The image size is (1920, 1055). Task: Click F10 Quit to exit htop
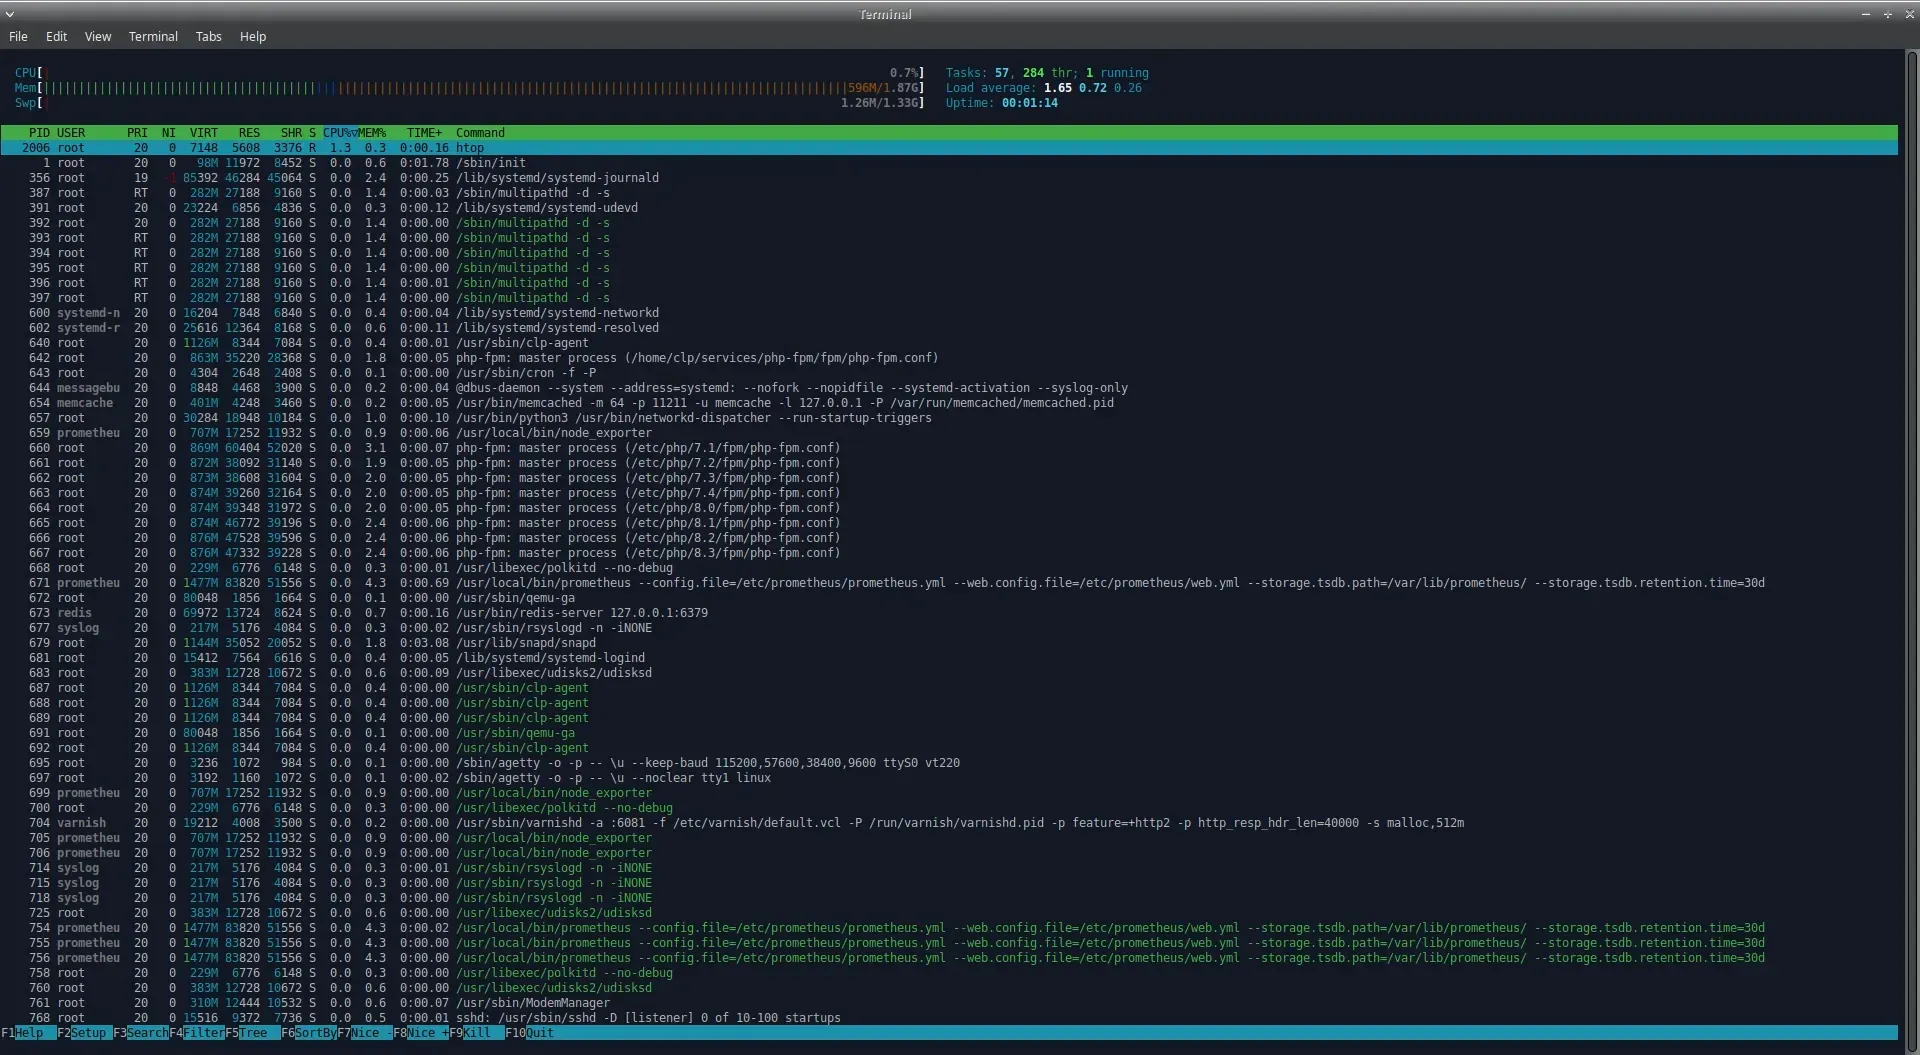pyautogui.click(x=540, y=1033)
